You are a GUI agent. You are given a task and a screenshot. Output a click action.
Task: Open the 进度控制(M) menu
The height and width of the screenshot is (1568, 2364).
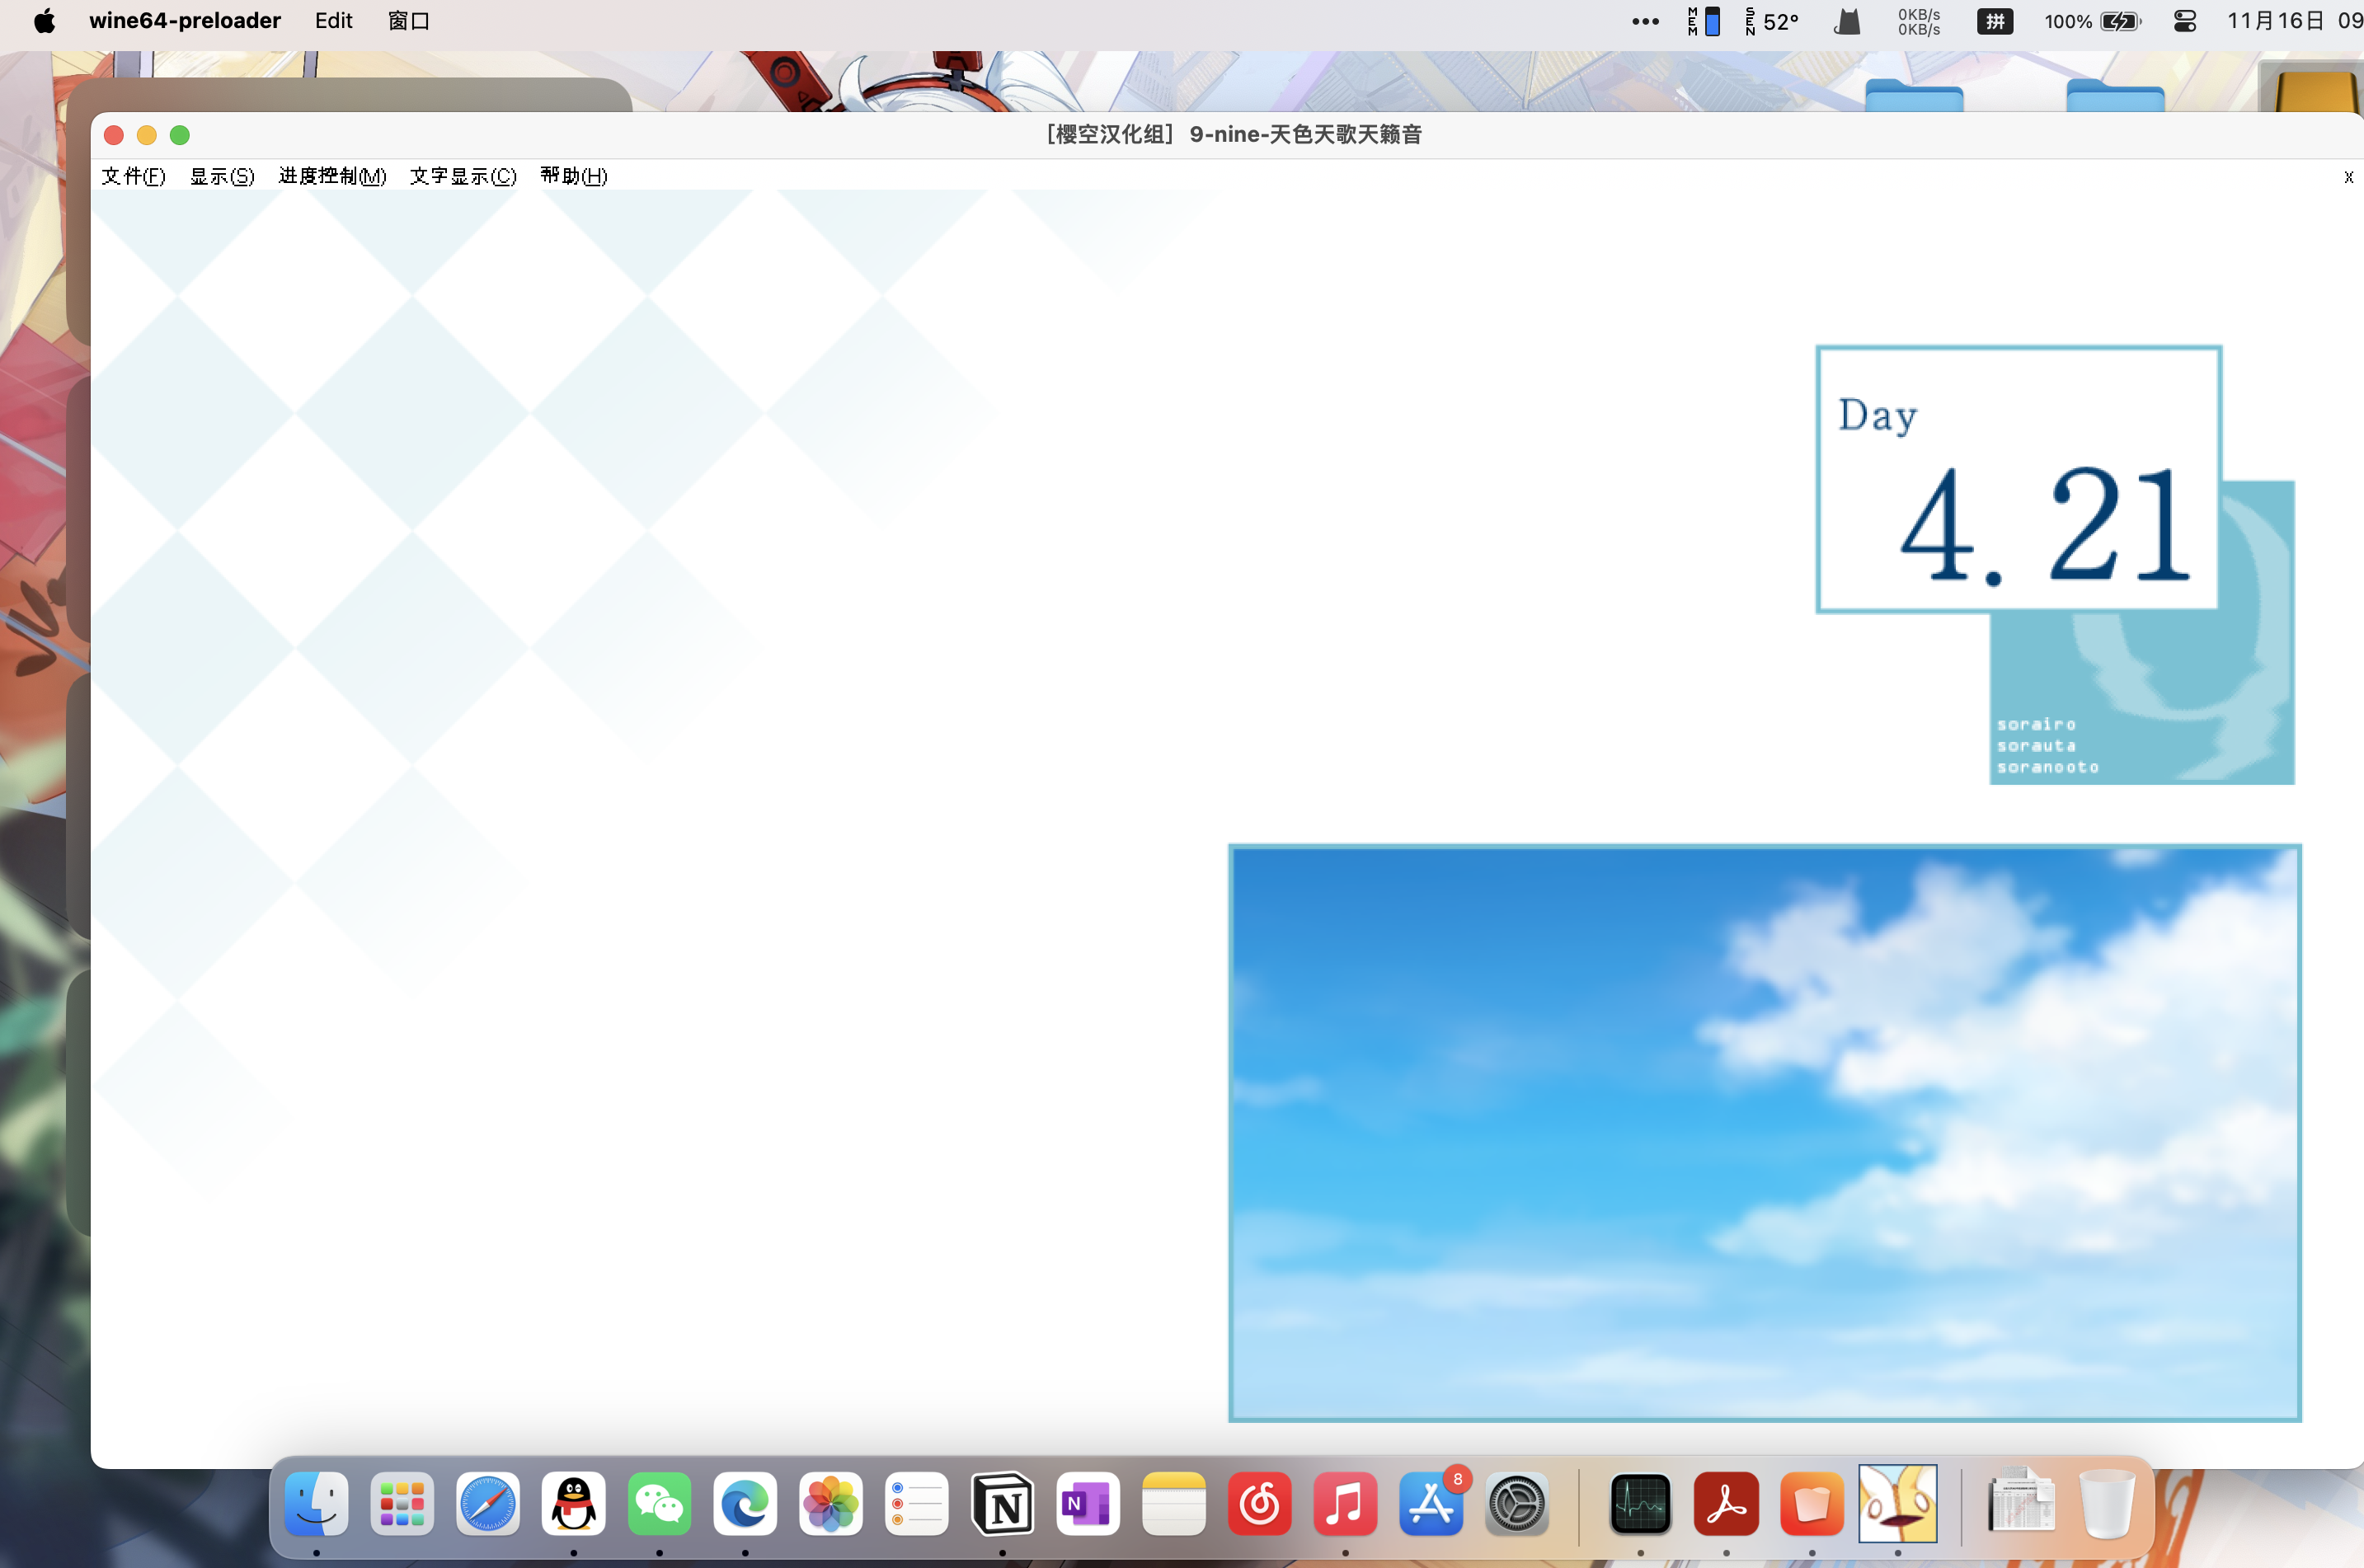tap(332, 176)
